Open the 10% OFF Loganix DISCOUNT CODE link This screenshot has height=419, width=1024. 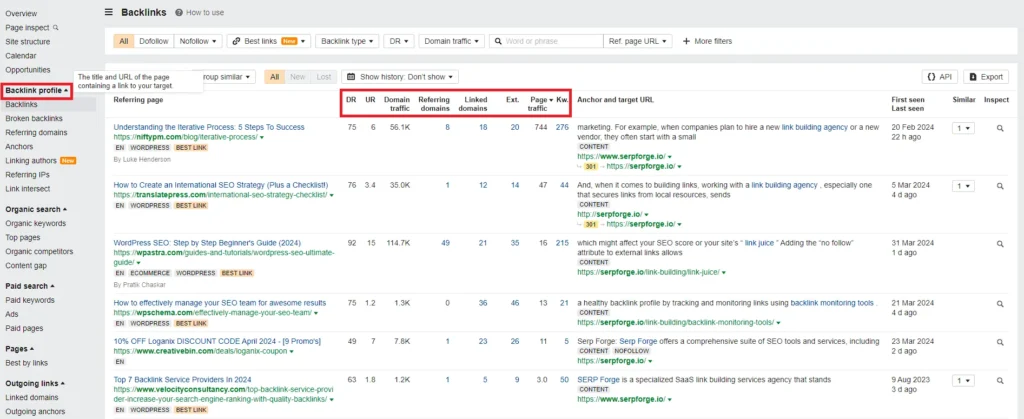(217, 341)
